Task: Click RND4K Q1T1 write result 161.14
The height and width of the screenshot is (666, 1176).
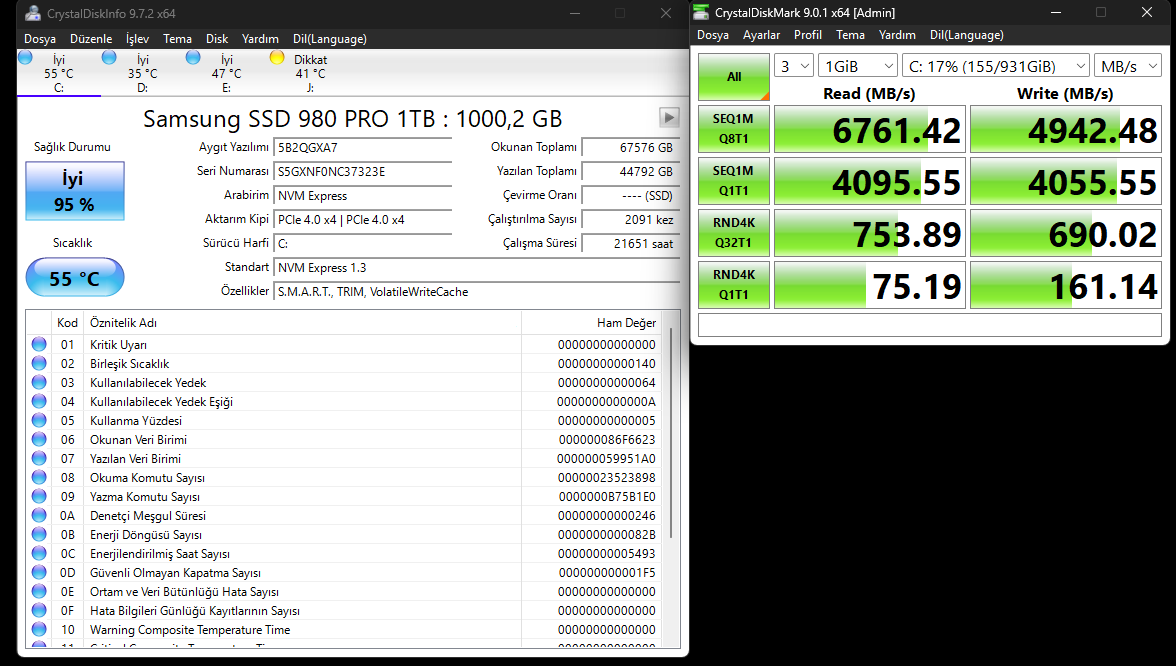Action: point(1066,285)
